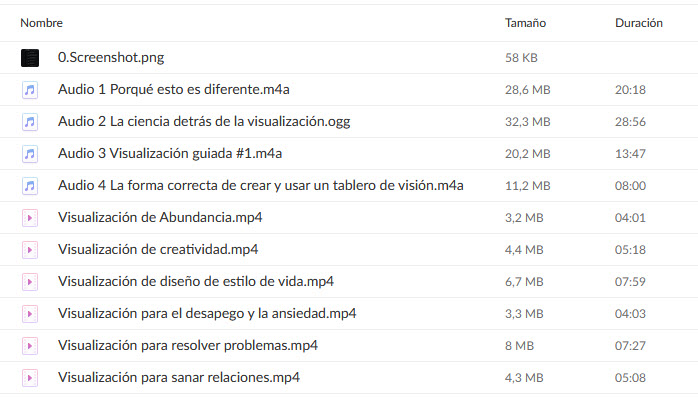Open Audio 1 Porqué esto es diferente.m4a
698x416 pixels.
(x=174, y=89)
